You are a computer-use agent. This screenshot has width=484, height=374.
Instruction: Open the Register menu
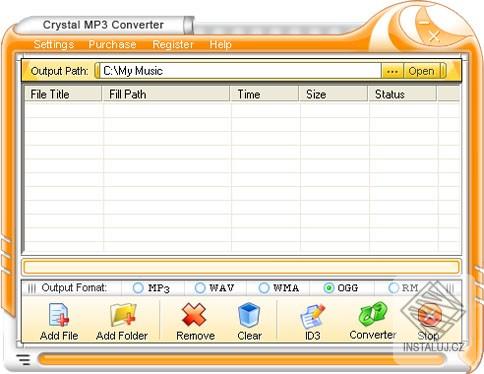coord(173,44)
